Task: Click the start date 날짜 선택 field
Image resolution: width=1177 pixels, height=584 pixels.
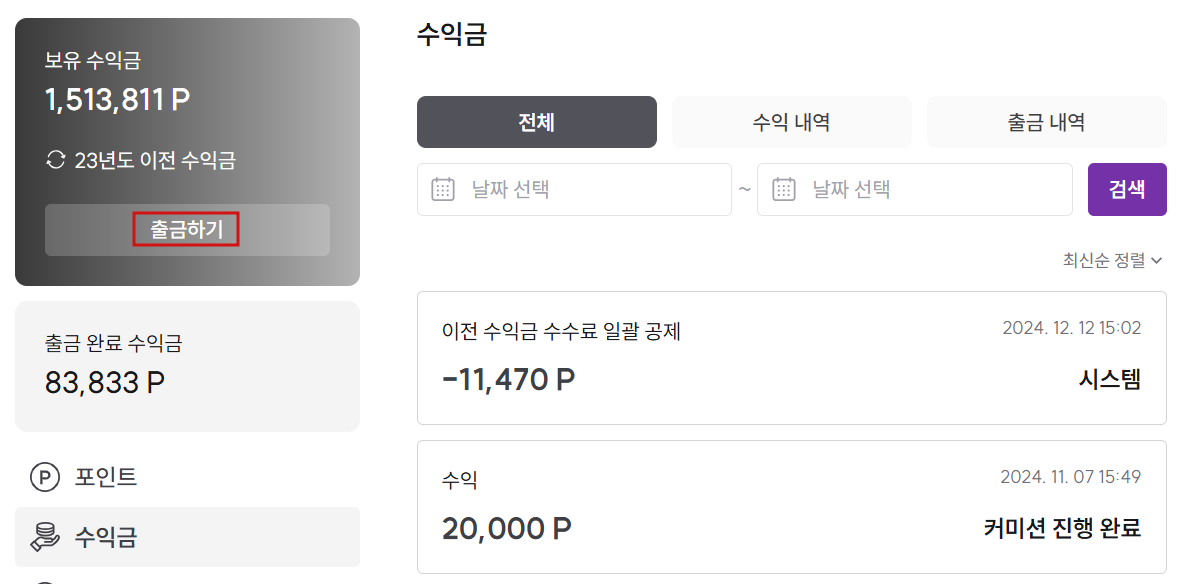Action: pyautogui.click(x=574, y=189)
